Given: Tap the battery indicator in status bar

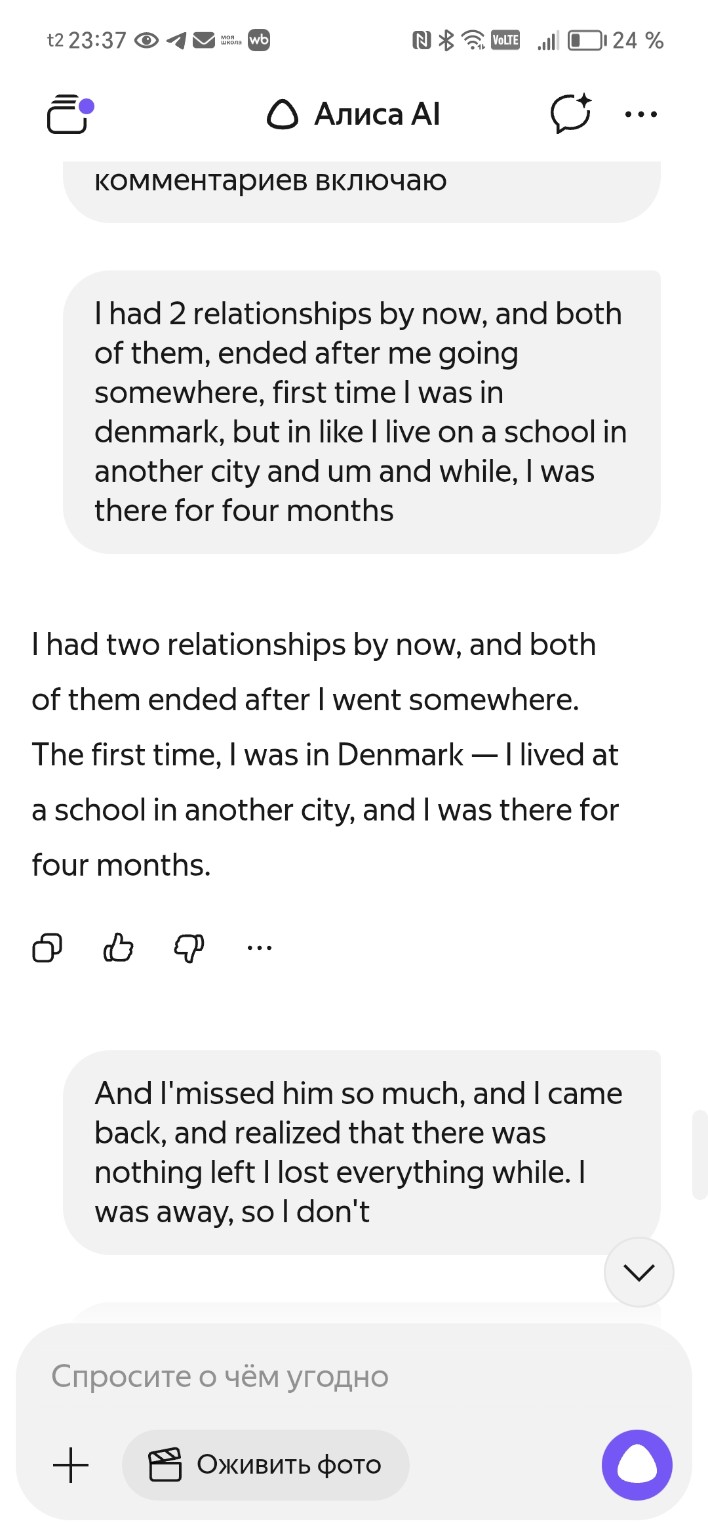Looking at the screenshot, I should 586,41.
